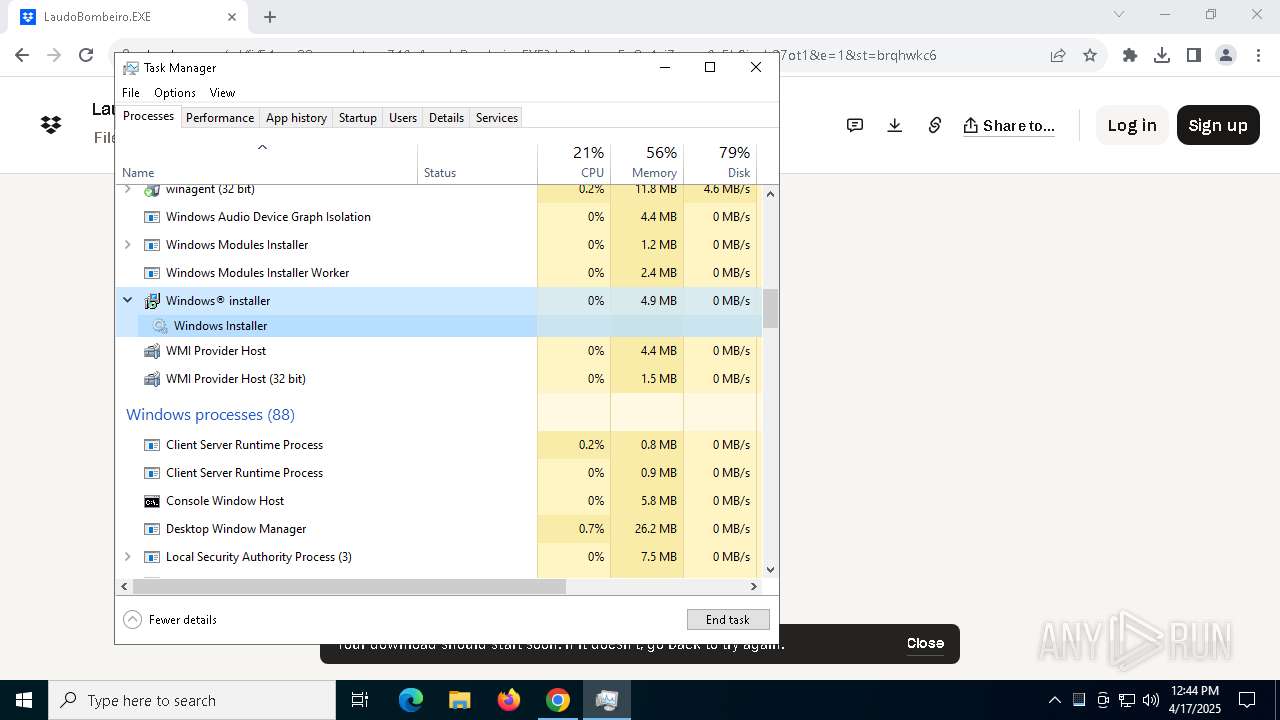Sort processes by CPU column
Viewport: 1280px width, 720px height.
[574, 163]
